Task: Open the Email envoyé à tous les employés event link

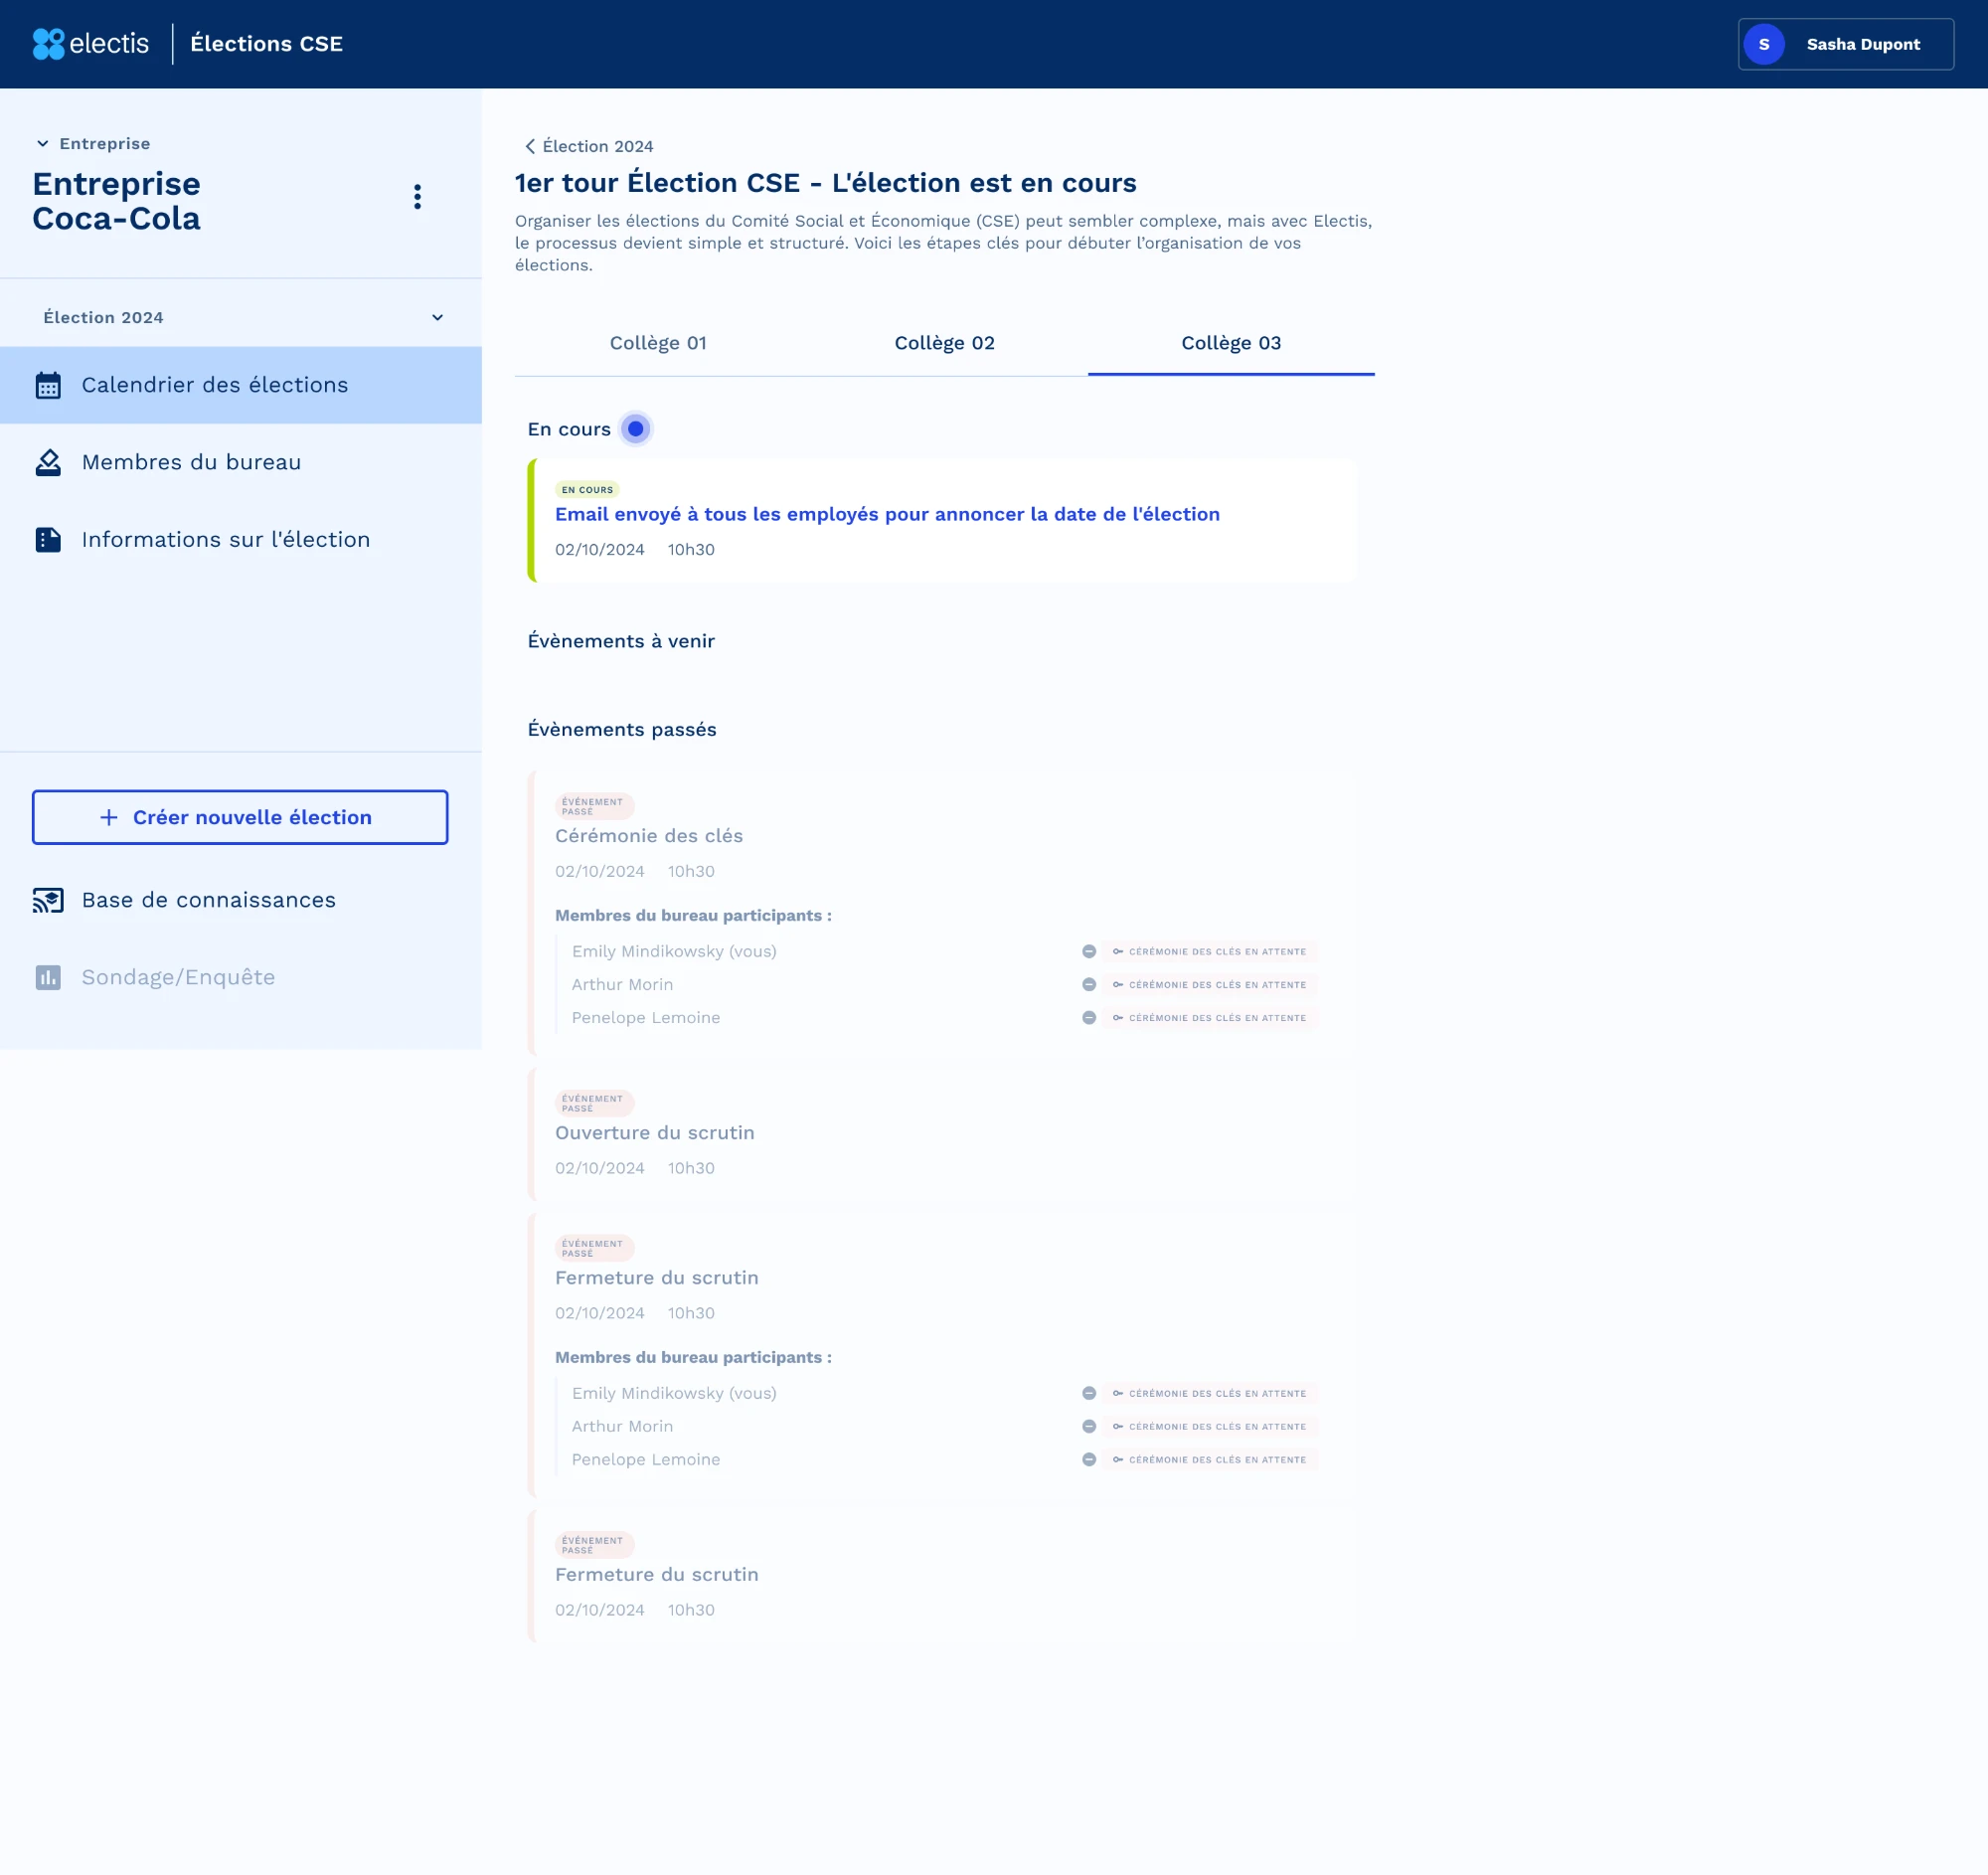Action: pyautogui.click(x=887, y=514)
